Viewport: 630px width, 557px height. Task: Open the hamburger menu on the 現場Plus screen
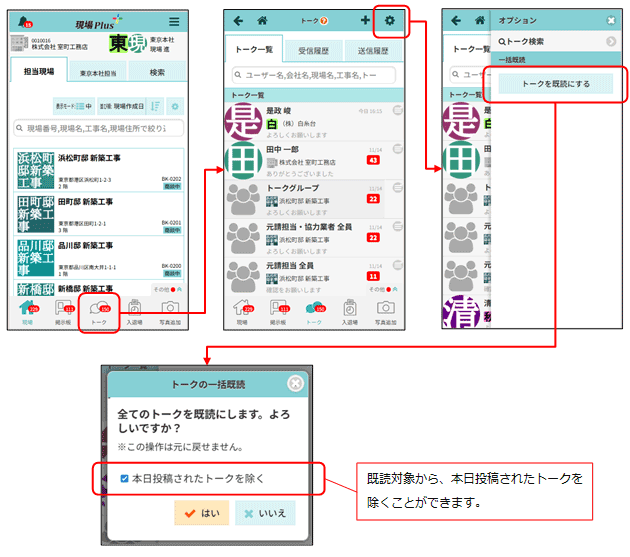pos(174,21)
